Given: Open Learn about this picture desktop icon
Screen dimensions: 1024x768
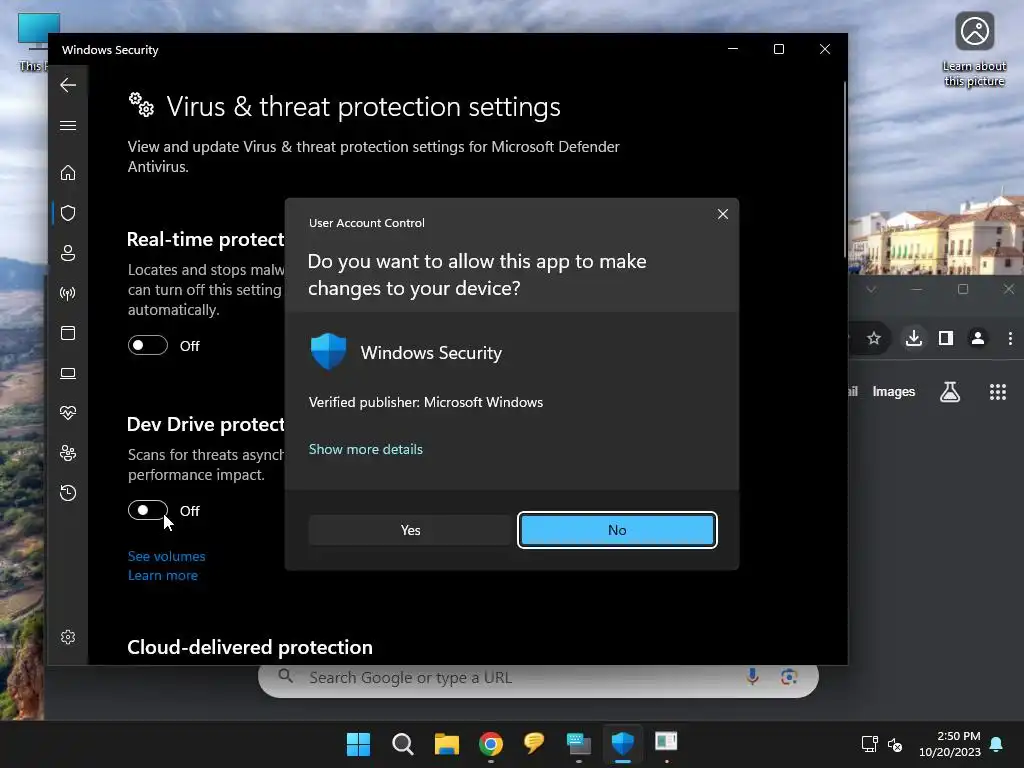Looking at the screenshot, I should coord(974,50).
